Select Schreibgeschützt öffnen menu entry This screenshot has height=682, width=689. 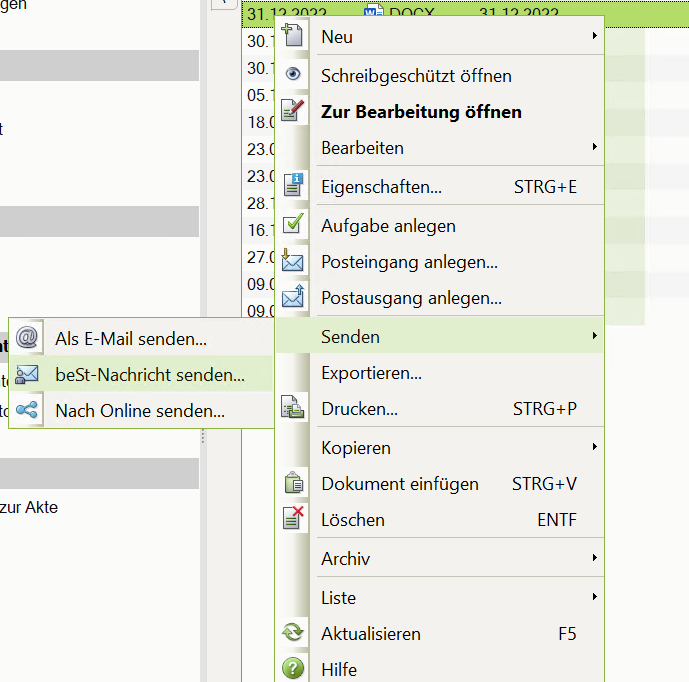click(440, 76)
